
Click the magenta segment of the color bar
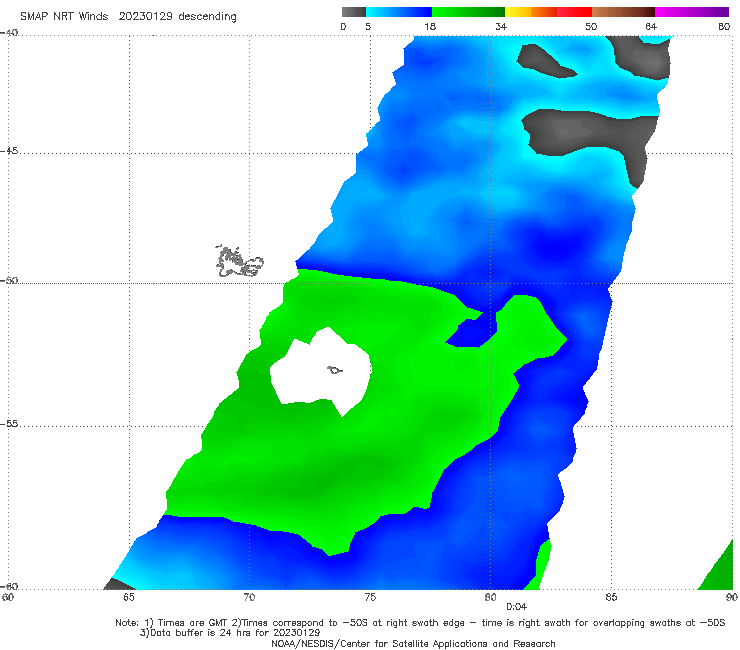(692, 12)
